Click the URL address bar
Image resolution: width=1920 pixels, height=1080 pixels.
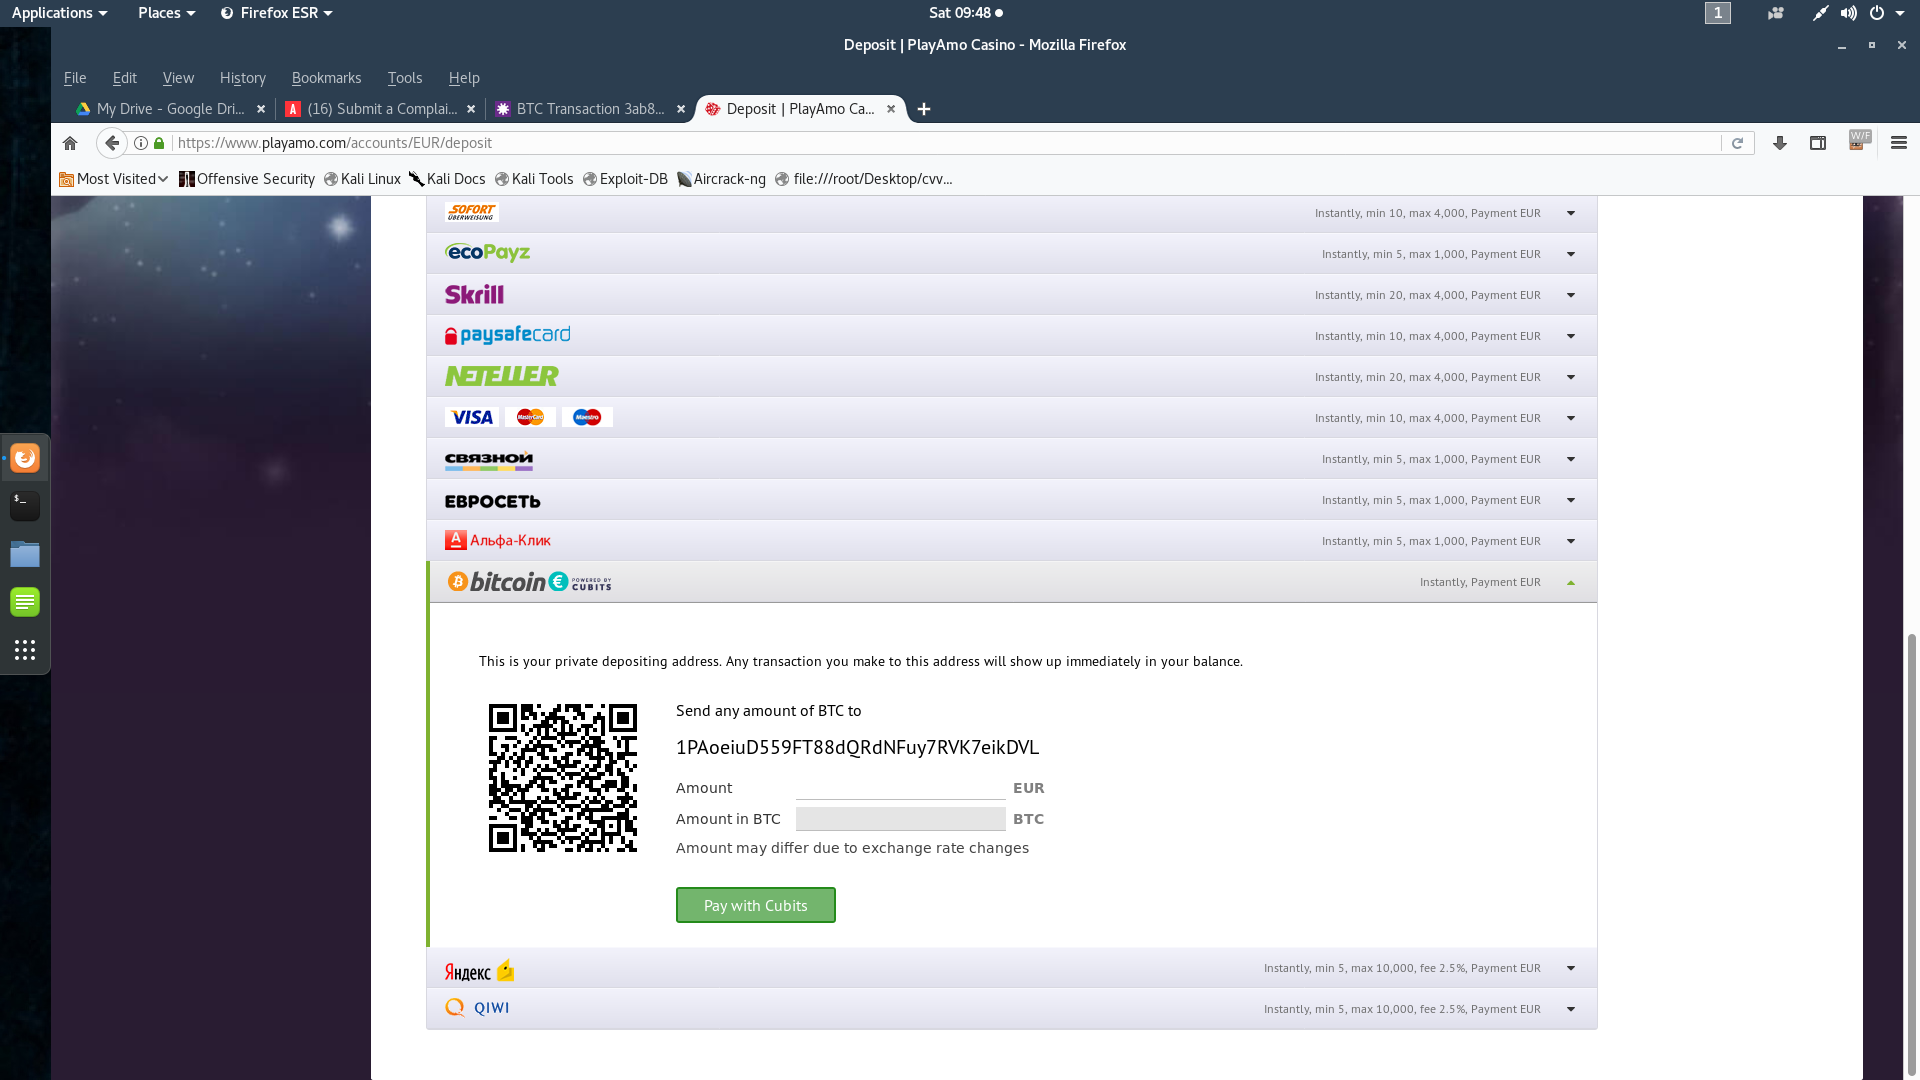pos(945,143)
